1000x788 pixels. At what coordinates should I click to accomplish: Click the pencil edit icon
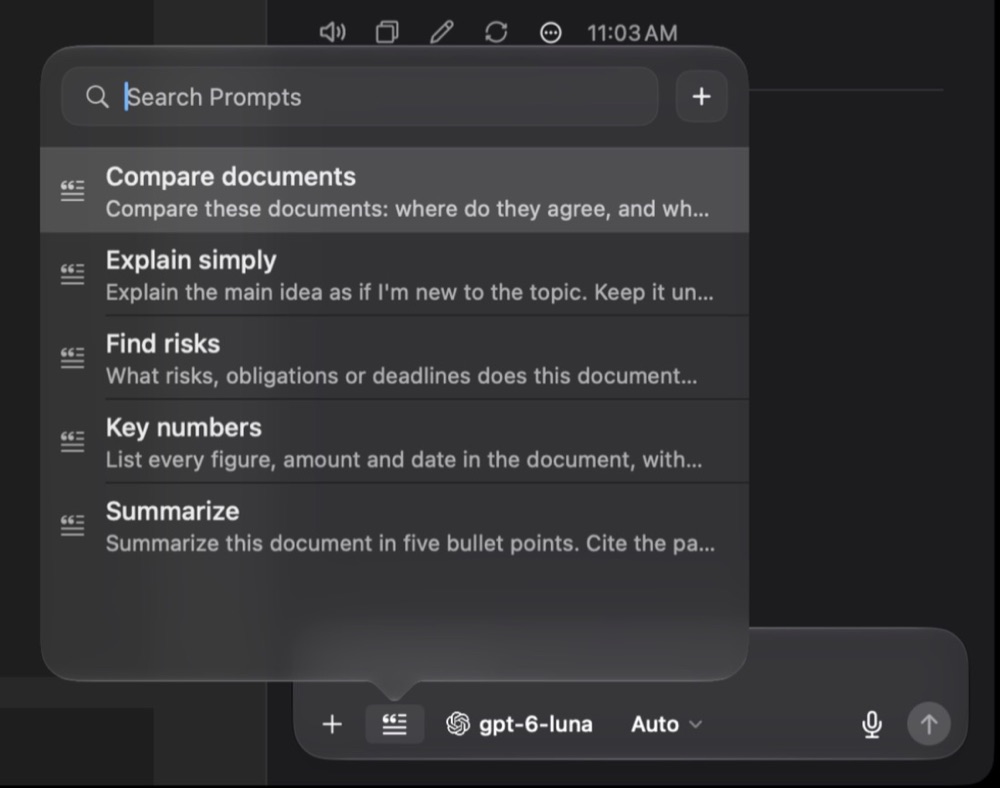point(441,32)
